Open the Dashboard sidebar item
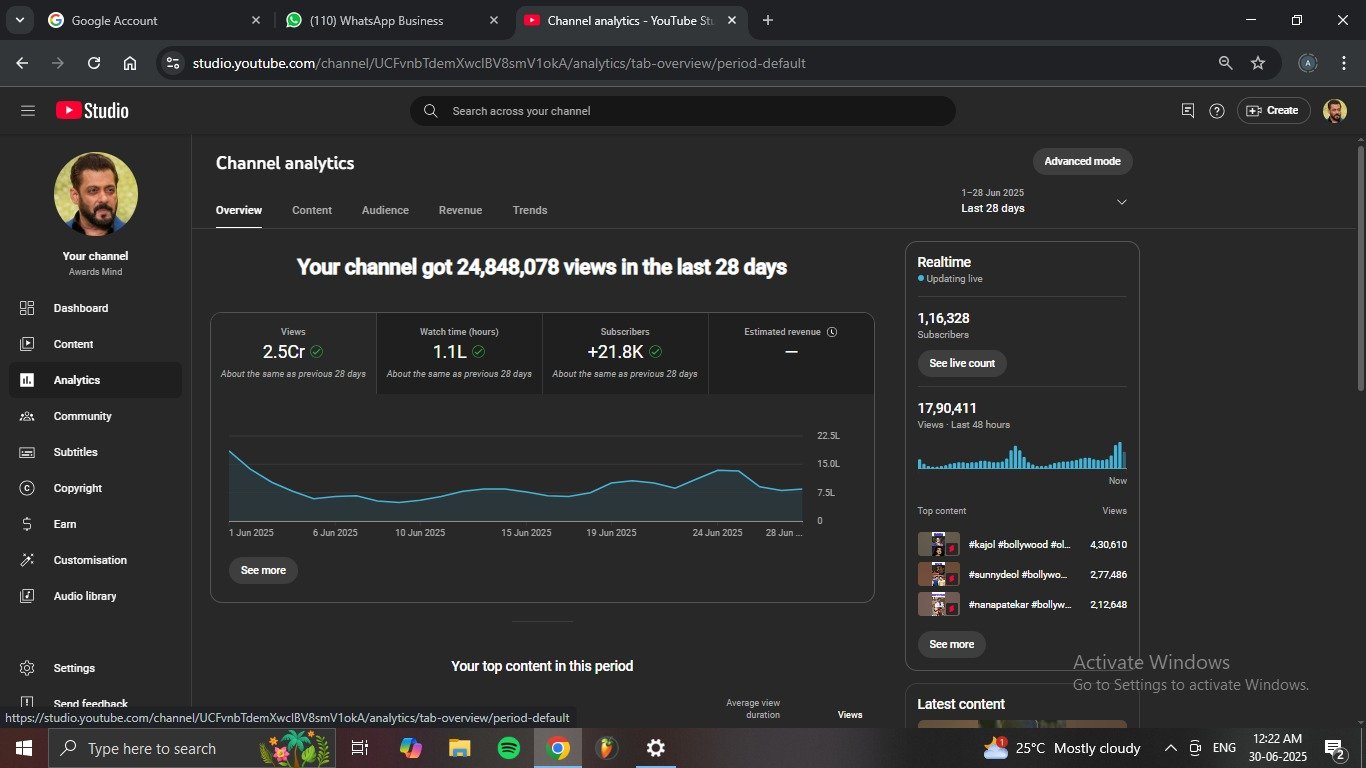Viewport: 1366px width, 768px height. 95,308
